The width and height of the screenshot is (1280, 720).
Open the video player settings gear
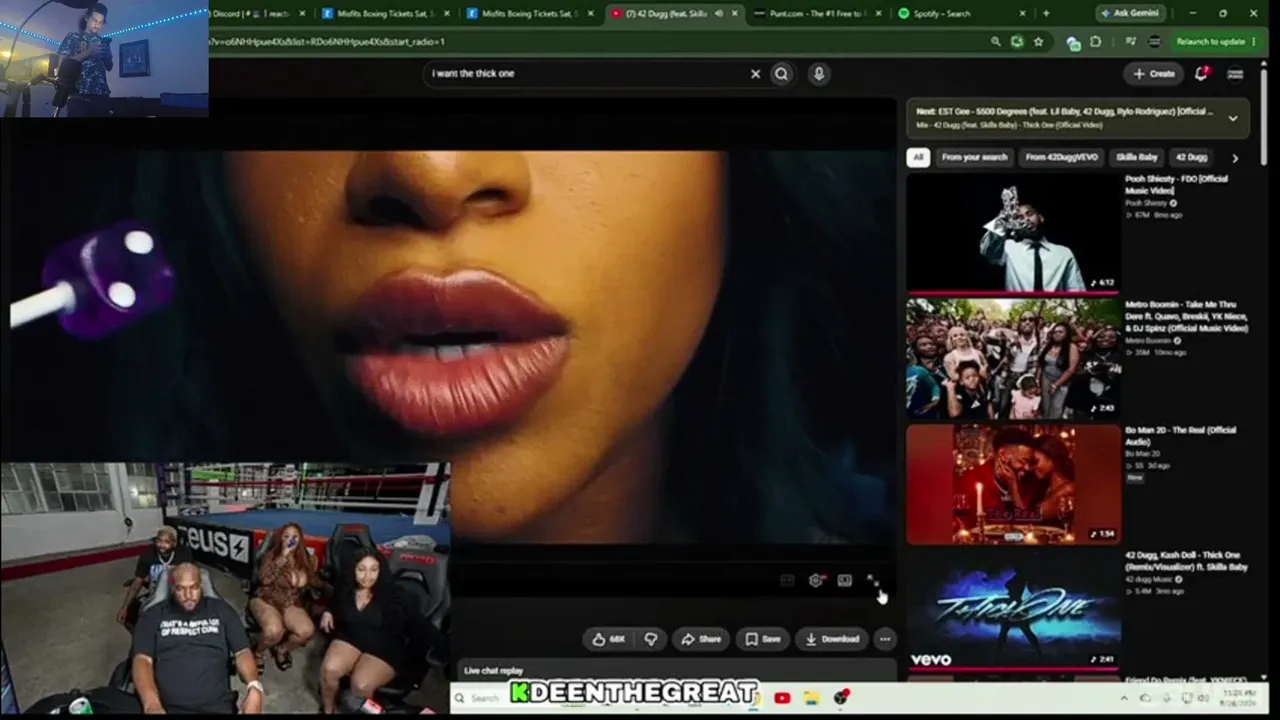coord(816,580)
